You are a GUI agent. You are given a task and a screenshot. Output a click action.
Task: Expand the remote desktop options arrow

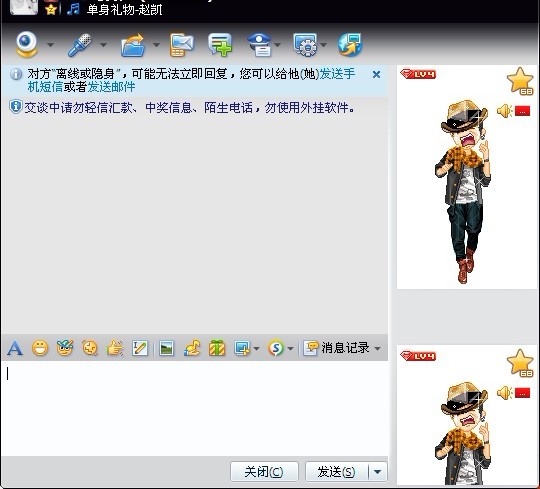323,45
